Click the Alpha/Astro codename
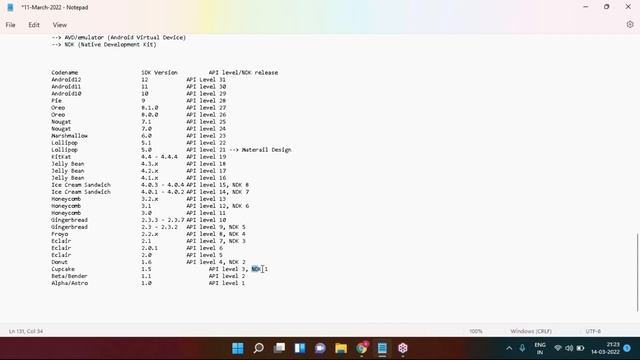 pyautogui.click(x=69, y=283)
